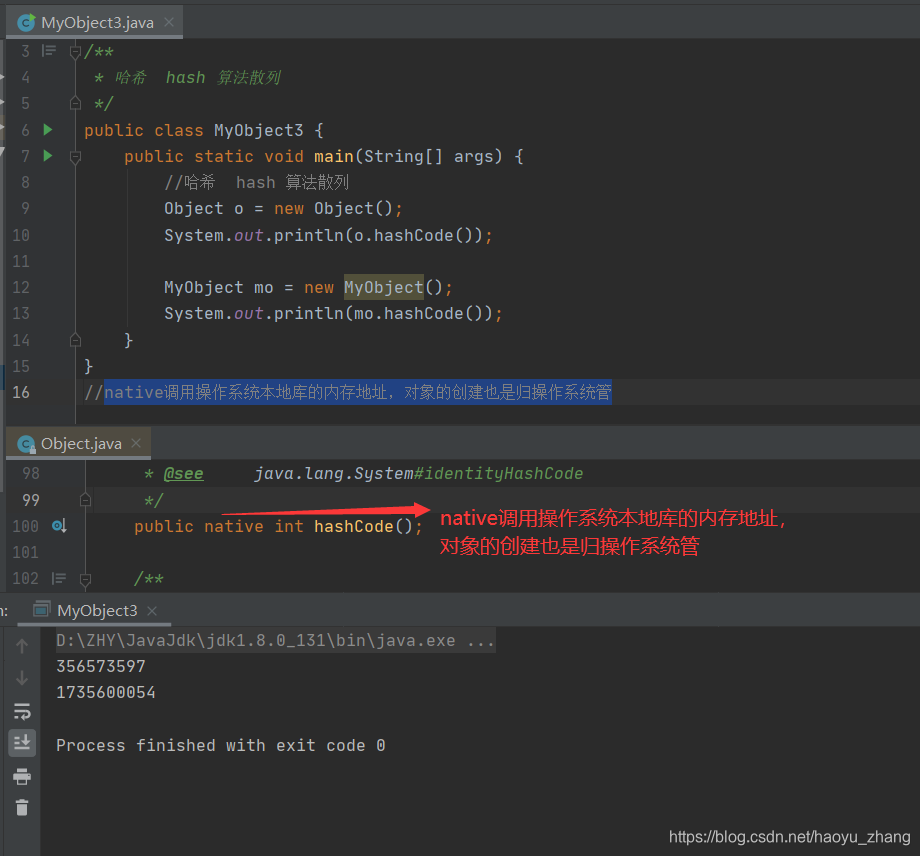Click the overridden method gutter icon at line 100

[x=59, y=526]
